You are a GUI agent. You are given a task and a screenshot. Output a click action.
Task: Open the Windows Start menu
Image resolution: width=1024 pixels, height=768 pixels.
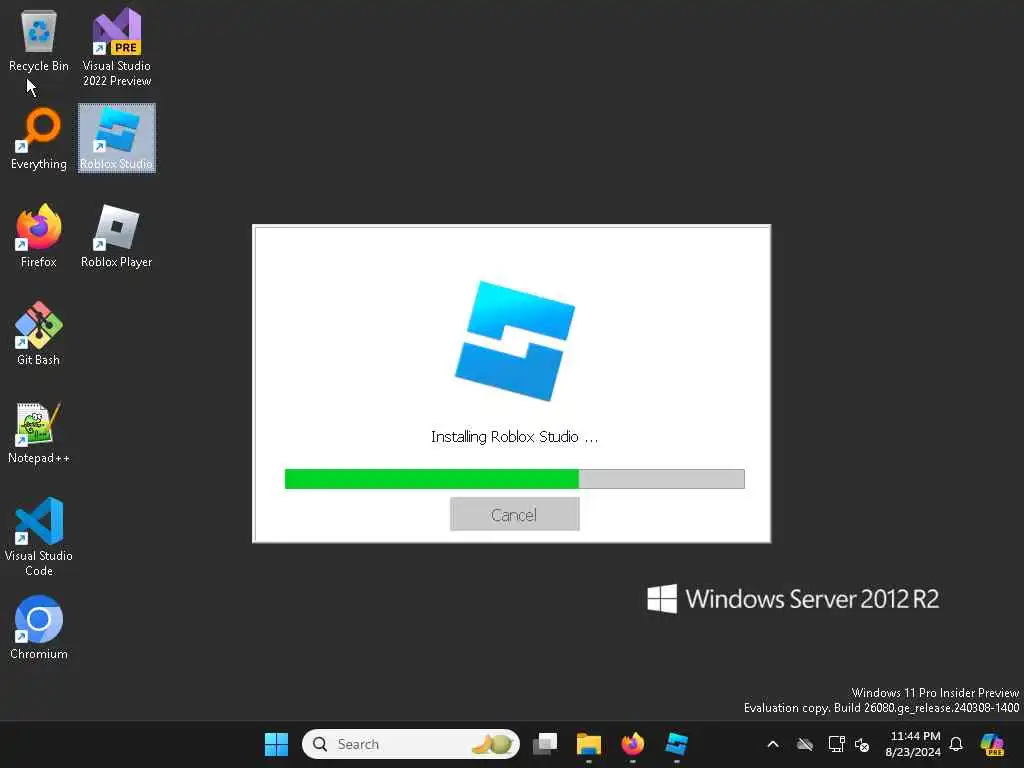coord(276,744)
